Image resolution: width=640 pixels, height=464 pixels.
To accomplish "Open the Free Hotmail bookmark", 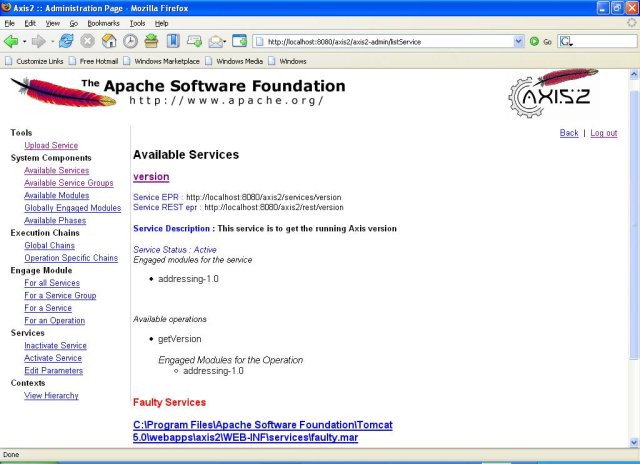I will coord(93,61).
